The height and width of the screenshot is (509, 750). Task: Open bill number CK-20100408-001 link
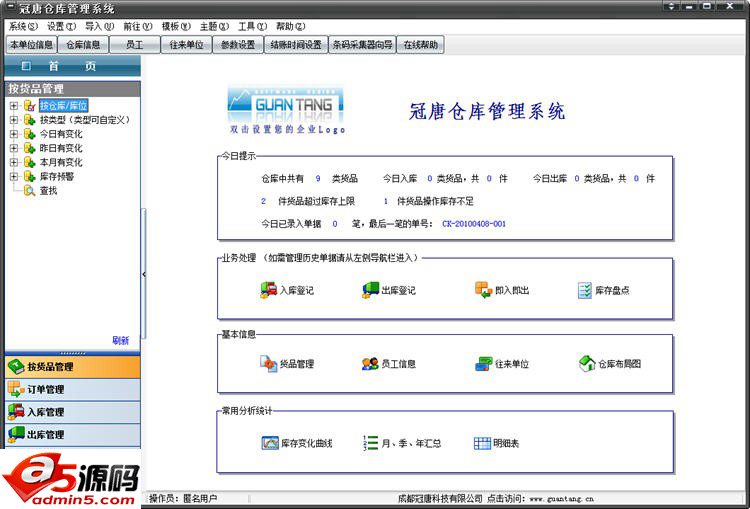pyautogui.click(x=474, y=224)
